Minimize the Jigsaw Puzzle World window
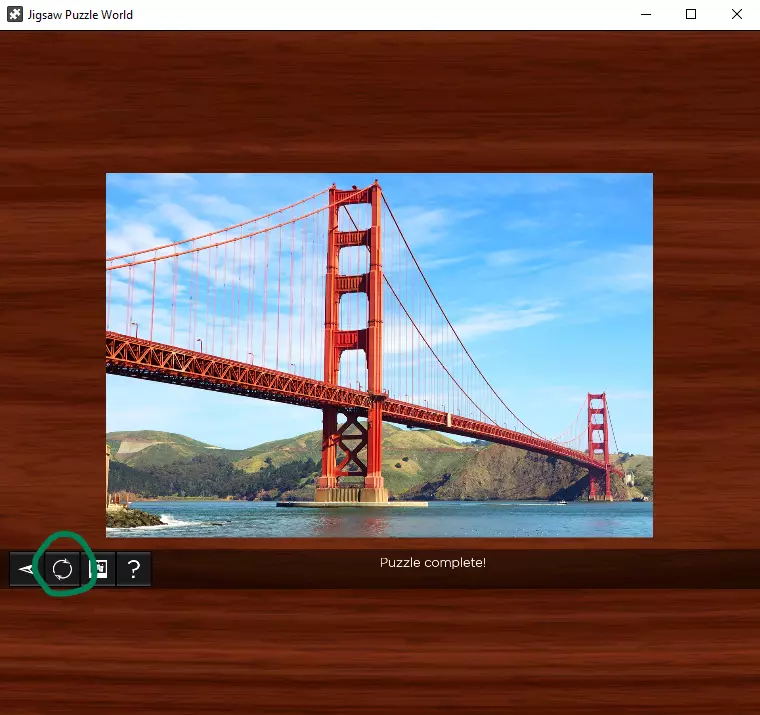Screen dimensions: 760x715 coord(644,15)
